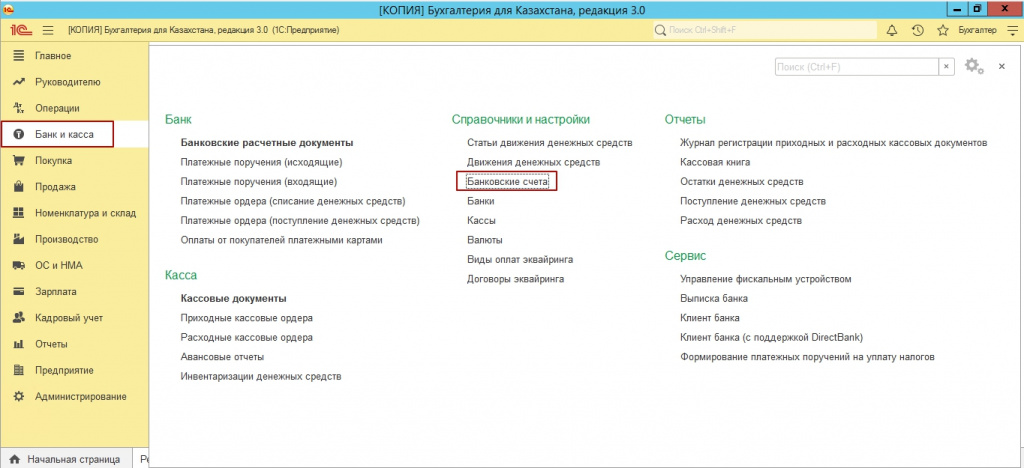Open Клиент банка (с поддержкой DirectBank)

[x=772, y=338]
